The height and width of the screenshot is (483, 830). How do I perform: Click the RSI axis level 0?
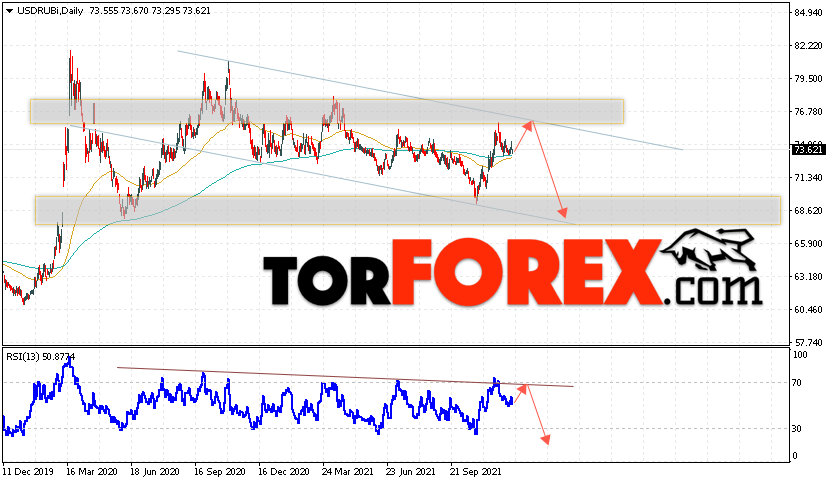795,456
